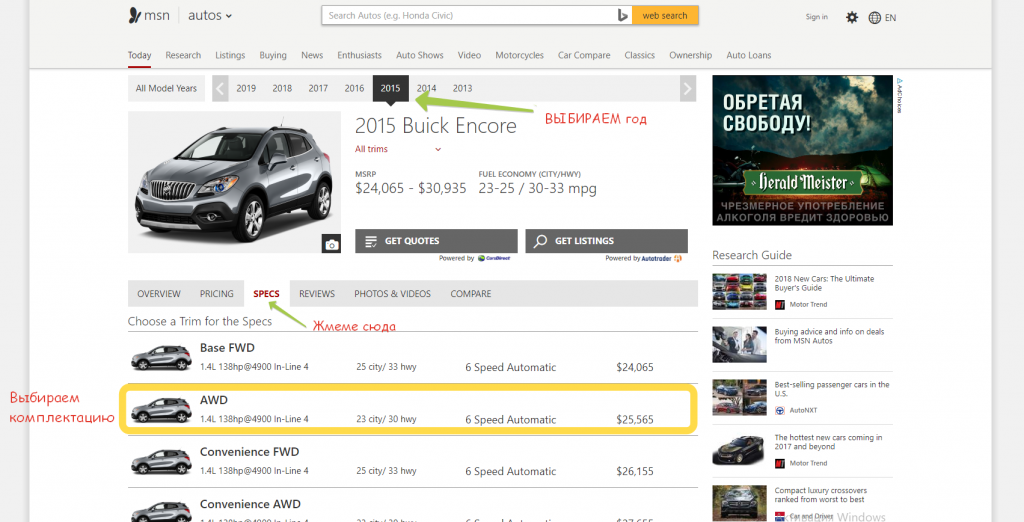Select model year 2019
This screenshot has width=1024, height=522.
point(246,88)
